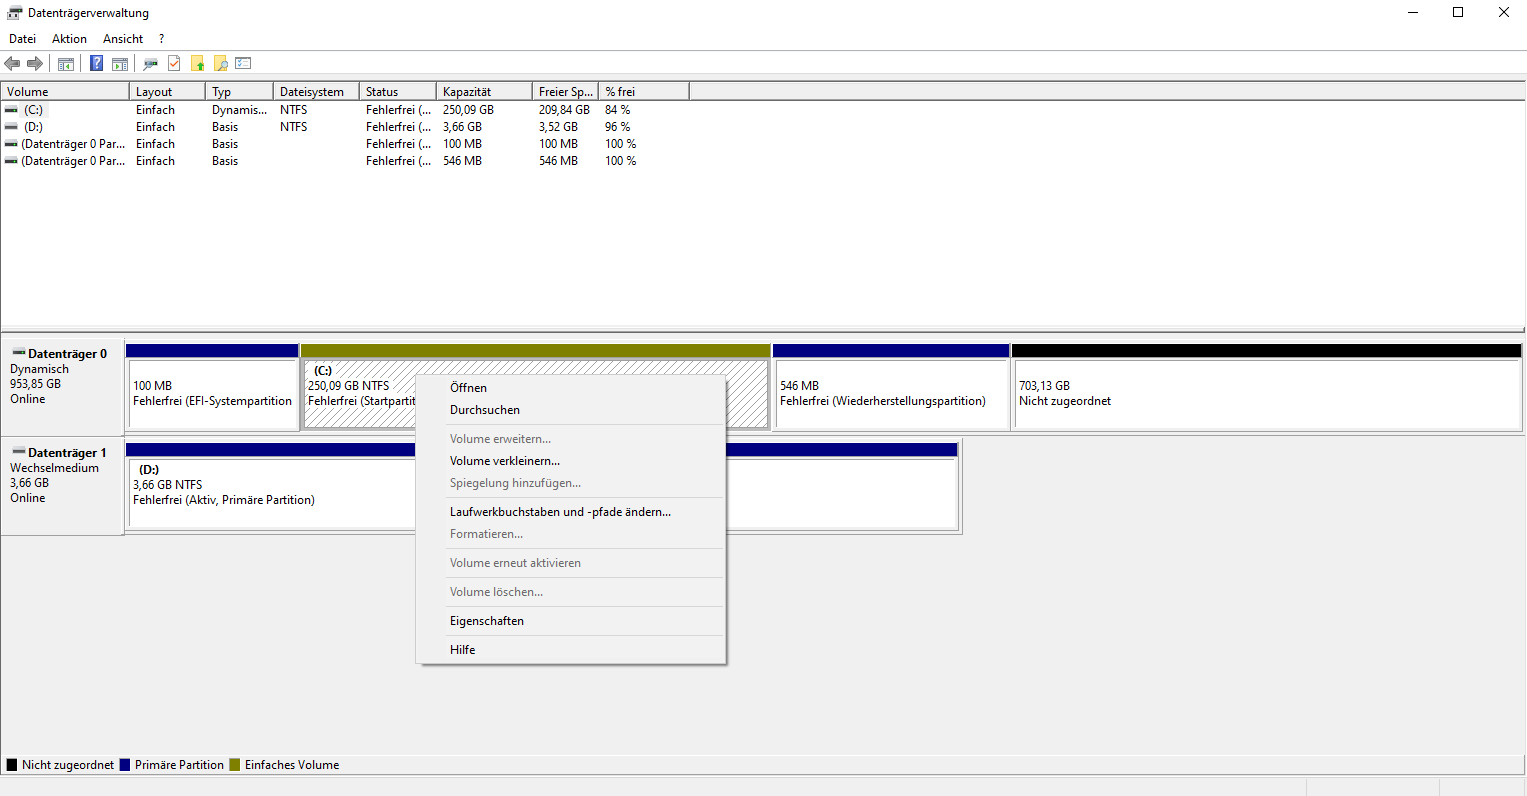Click the 250,09 GB capacity cell
Viewport: 1527px width, 796px height.
click(x=468, y=110)
